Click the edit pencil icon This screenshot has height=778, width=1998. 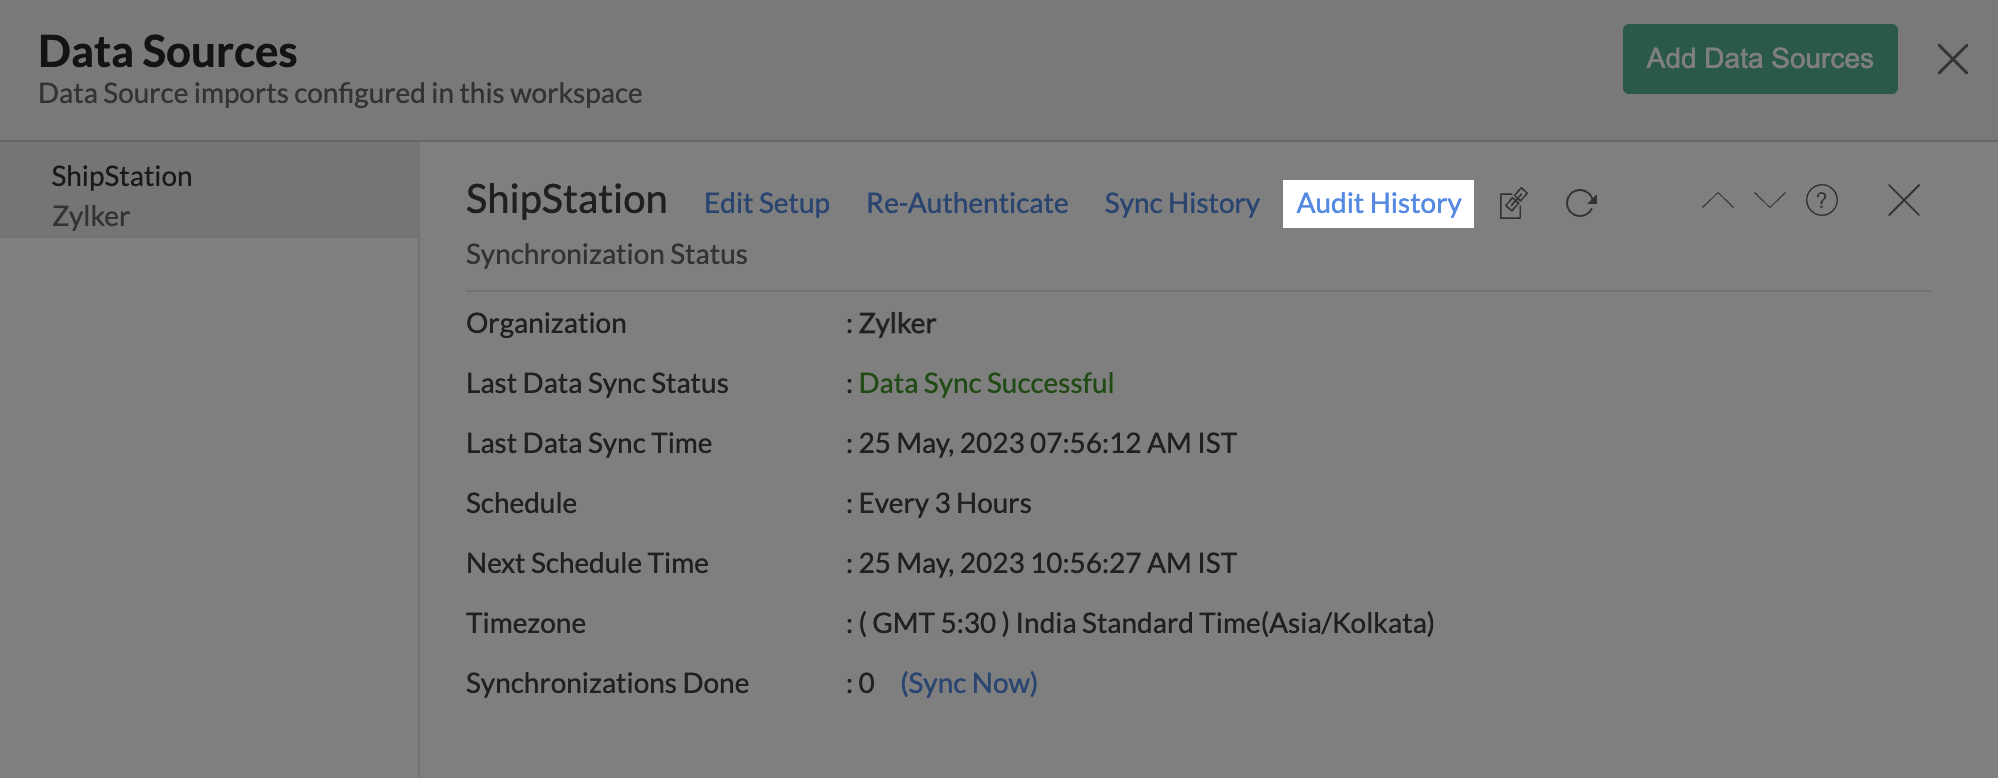(1513, 203)
